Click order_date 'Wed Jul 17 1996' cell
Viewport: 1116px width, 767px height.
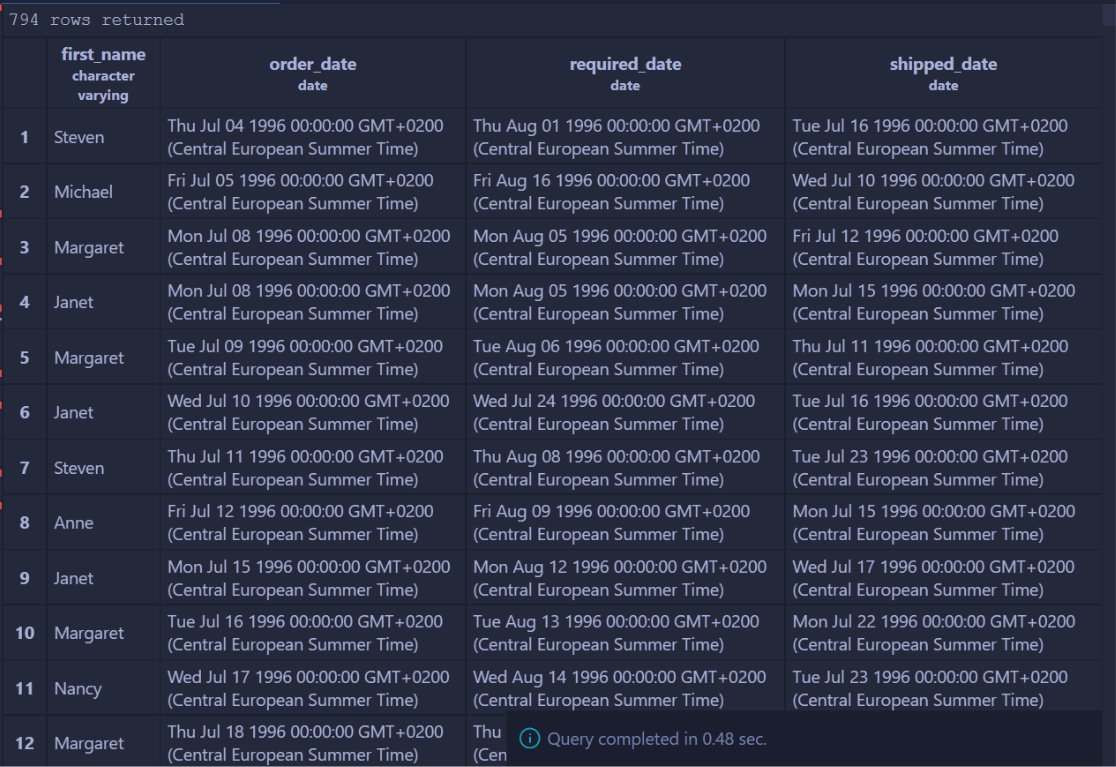tap(312, 688)
